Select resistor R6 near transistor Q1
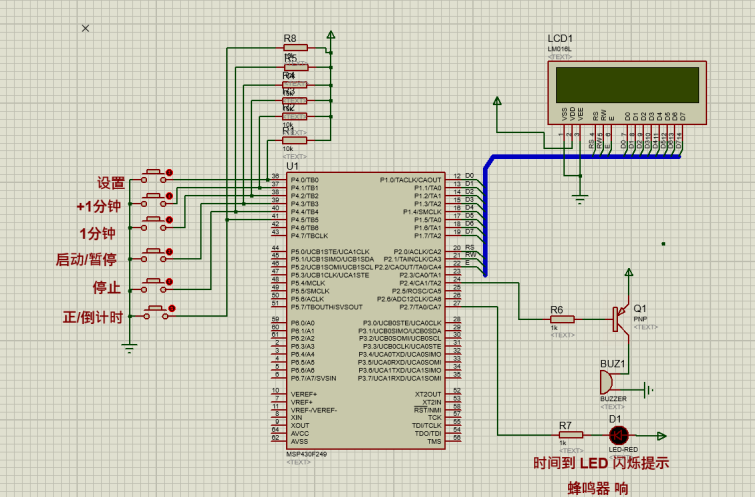755x497 pixels. [x=562, y=319]
